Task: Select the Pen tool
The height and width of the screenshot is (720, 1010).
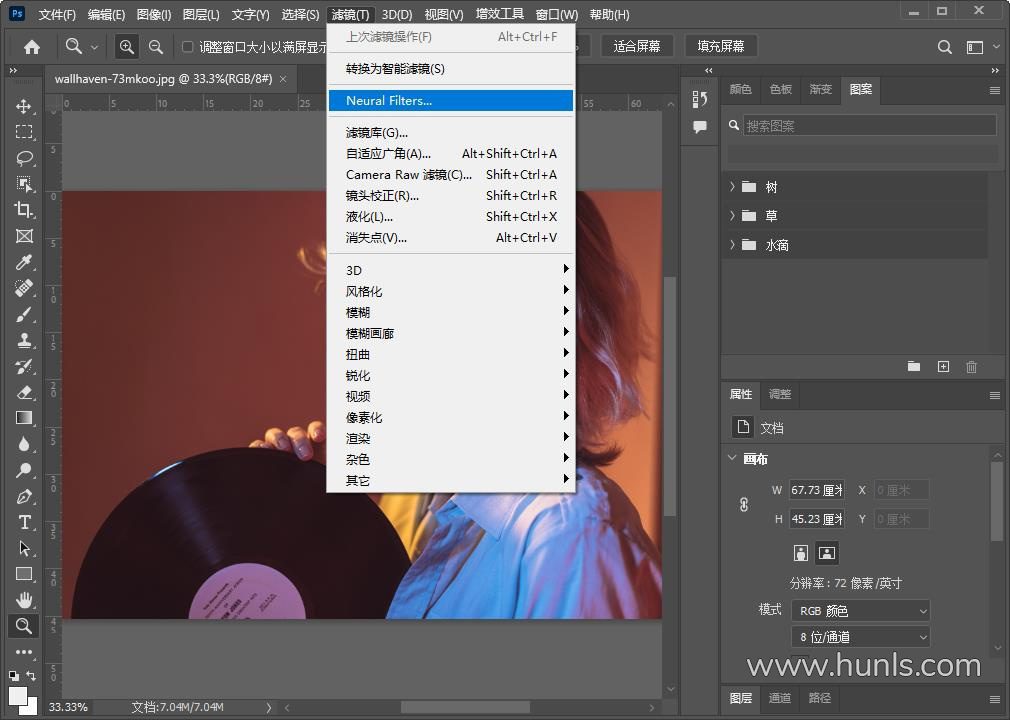Action: [24, 497]
